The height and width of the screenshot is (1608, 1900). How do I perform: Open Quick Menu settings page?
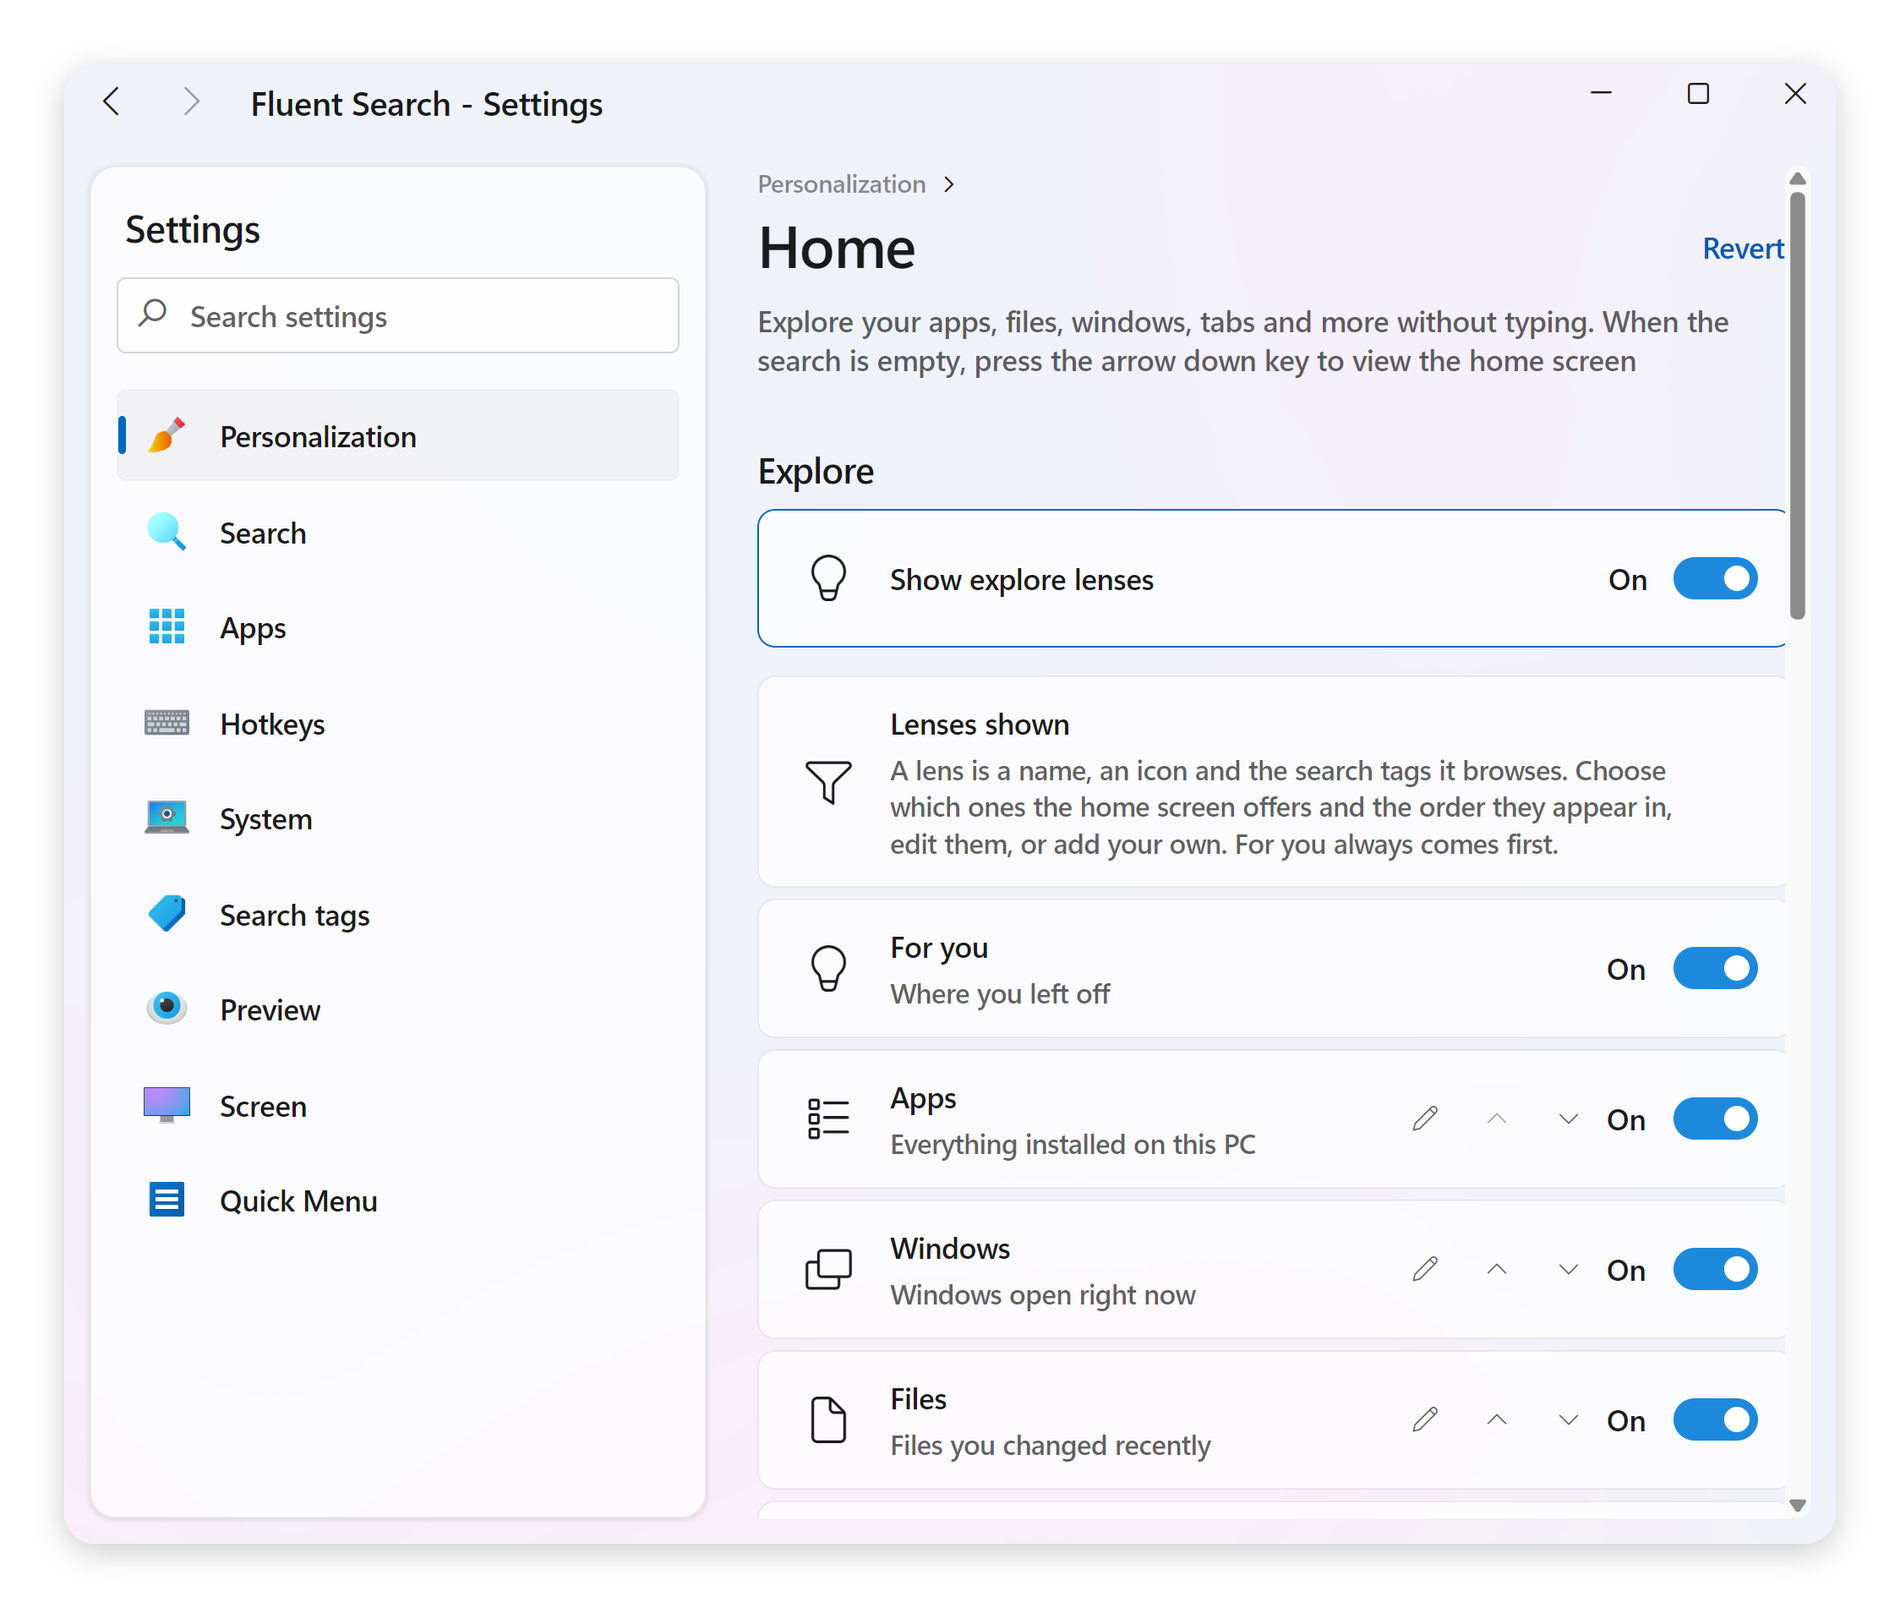(398, 1200)
